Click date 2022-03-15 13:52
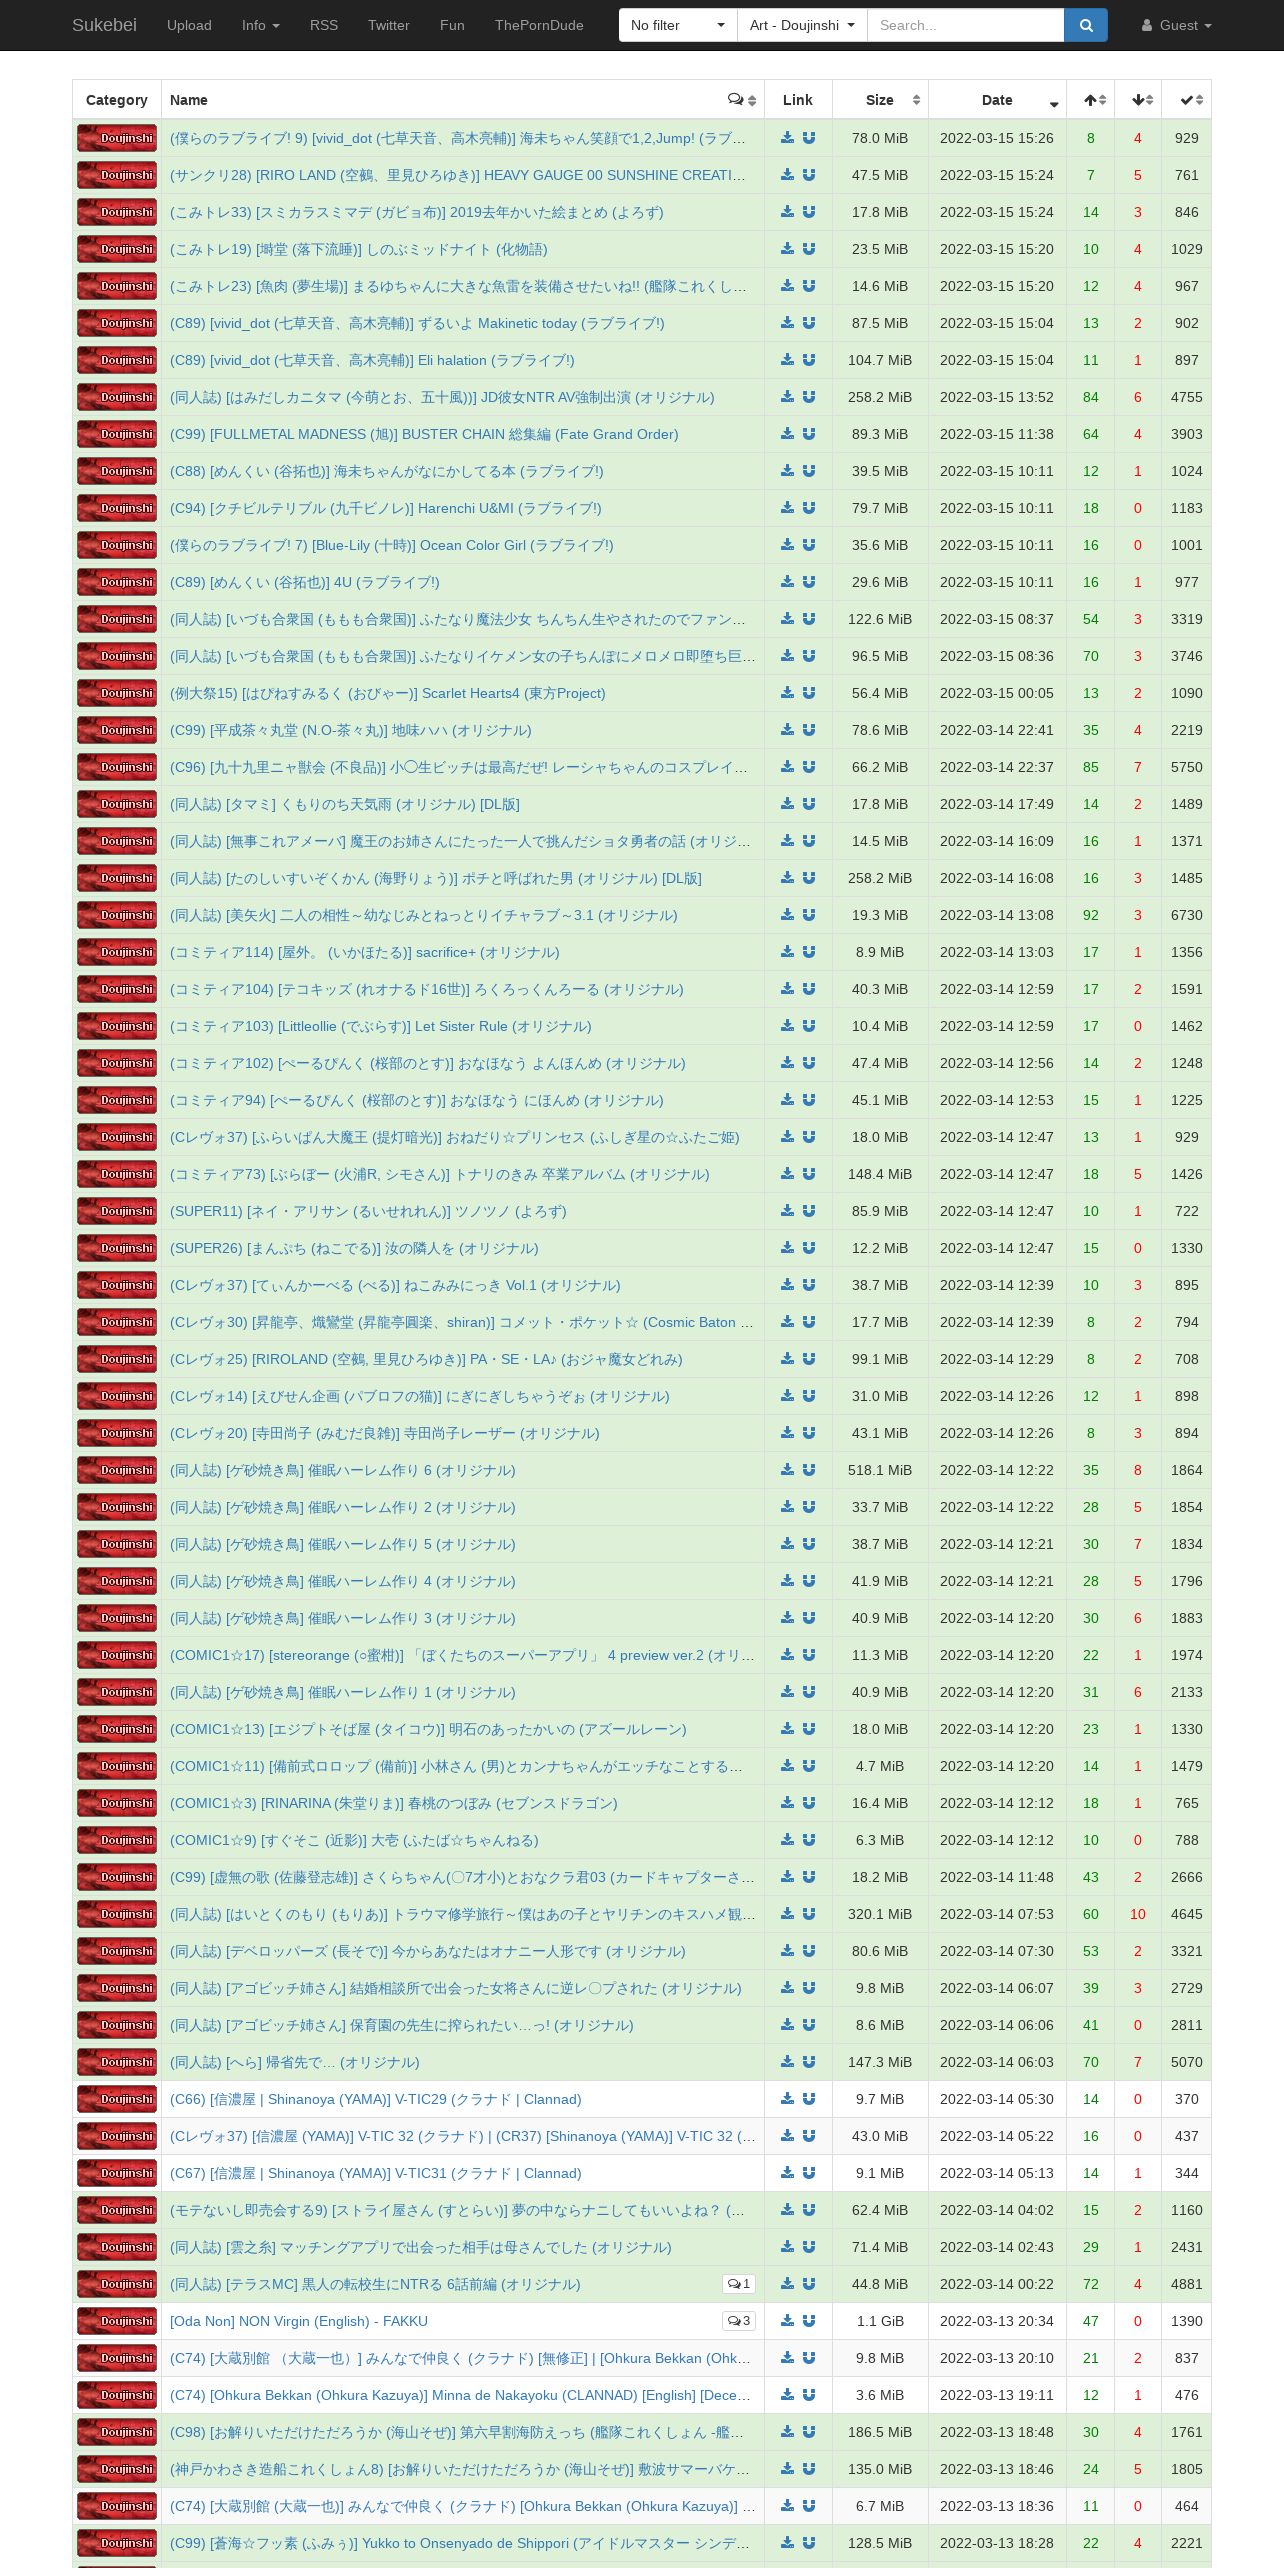The height and width of the screenshot is (2568, 1284). pos(997,397)
